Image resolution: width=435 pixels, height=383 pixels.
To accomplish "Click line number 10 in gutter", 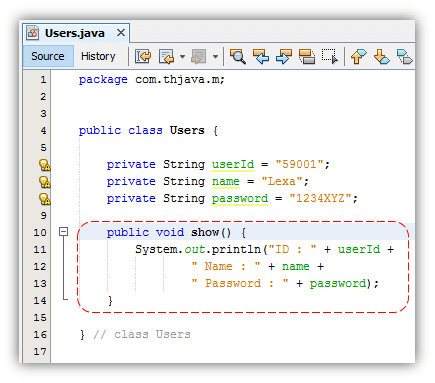I will click(40, 233).
